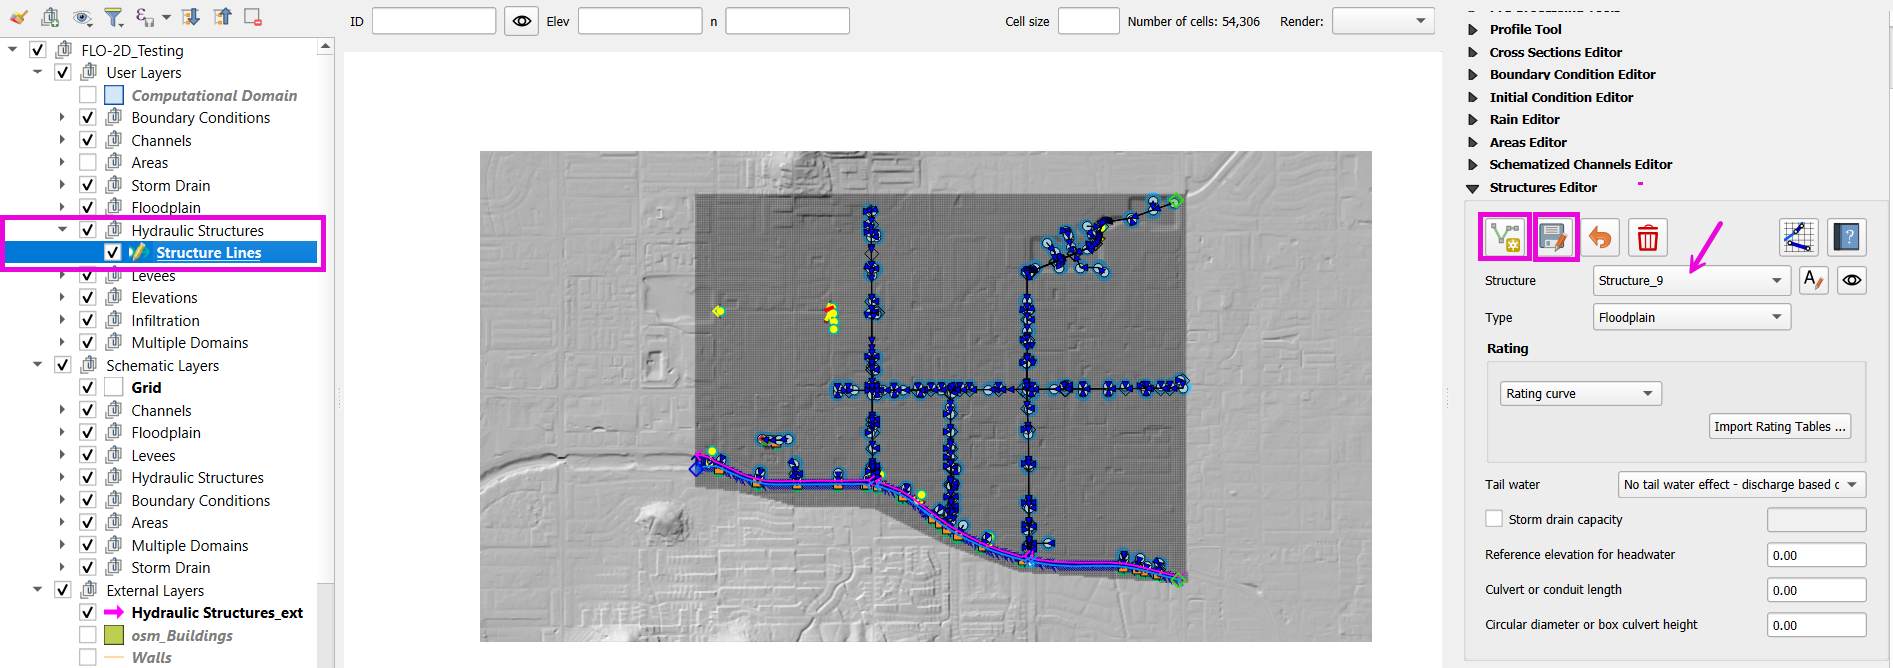Expand the Rain Editor section
Viewport: 1893px width, 668px height.
[1524, 120]
